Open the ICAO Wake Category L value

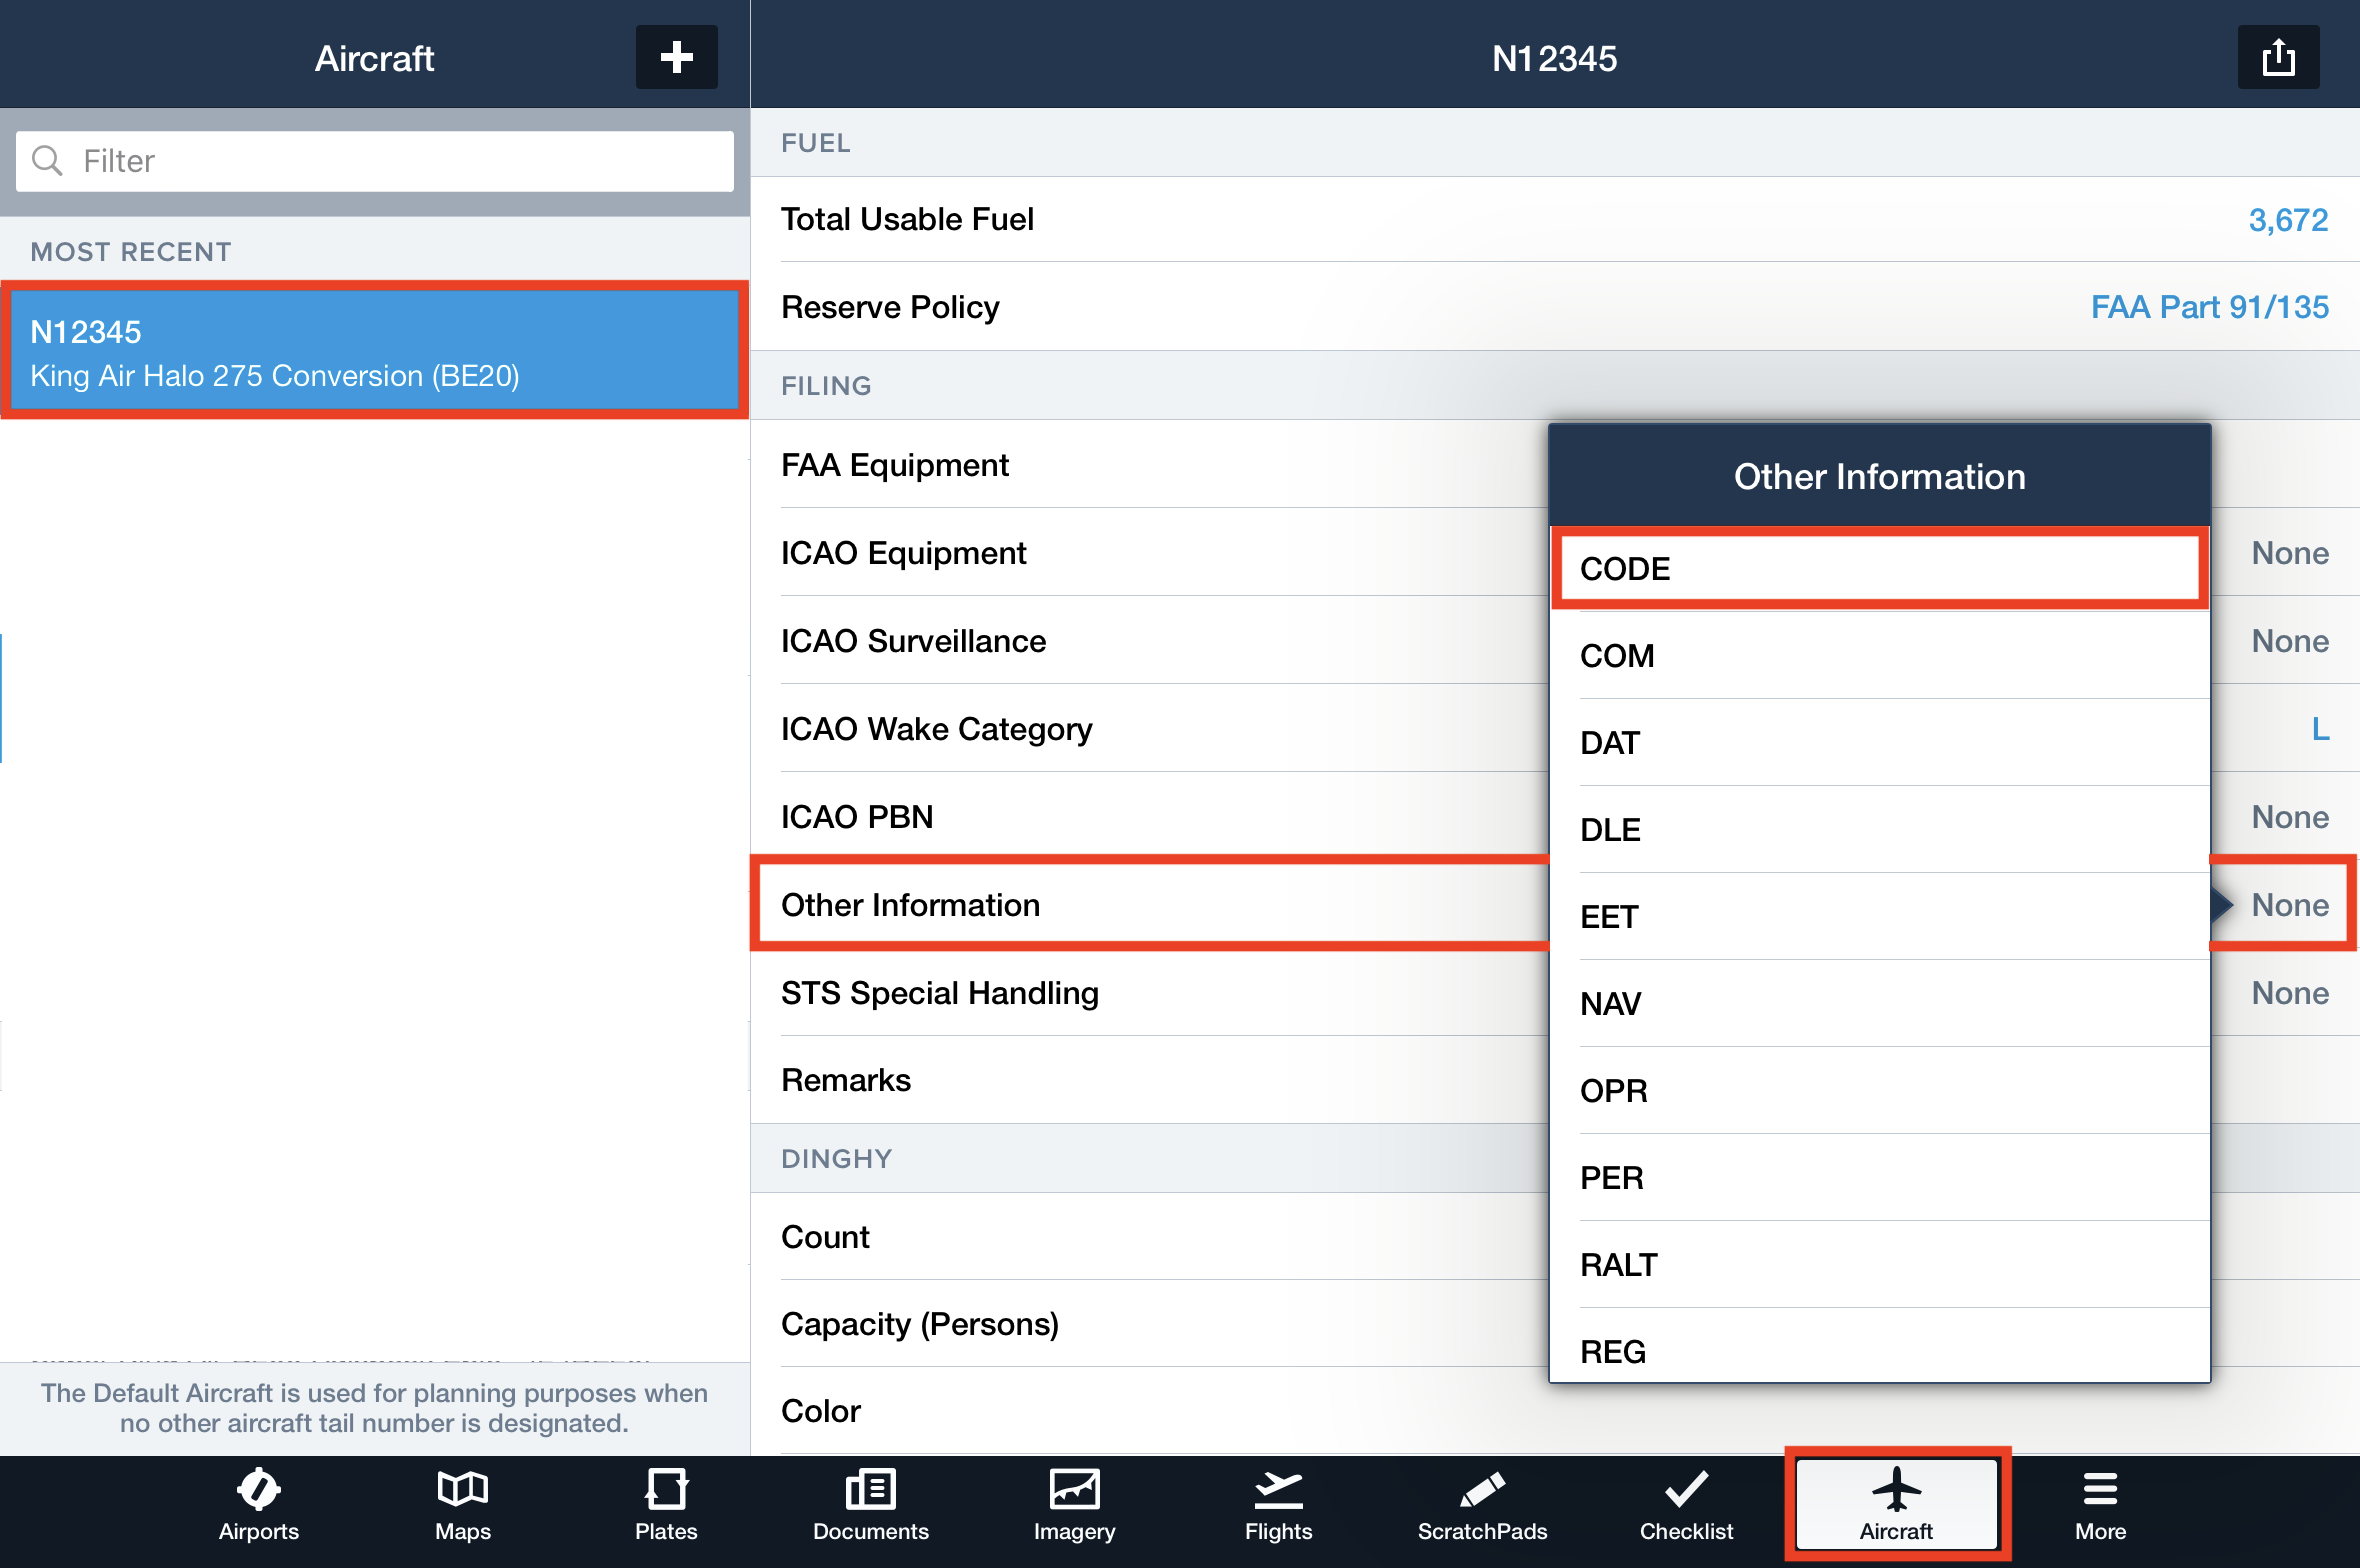(x=2318, y=729)
